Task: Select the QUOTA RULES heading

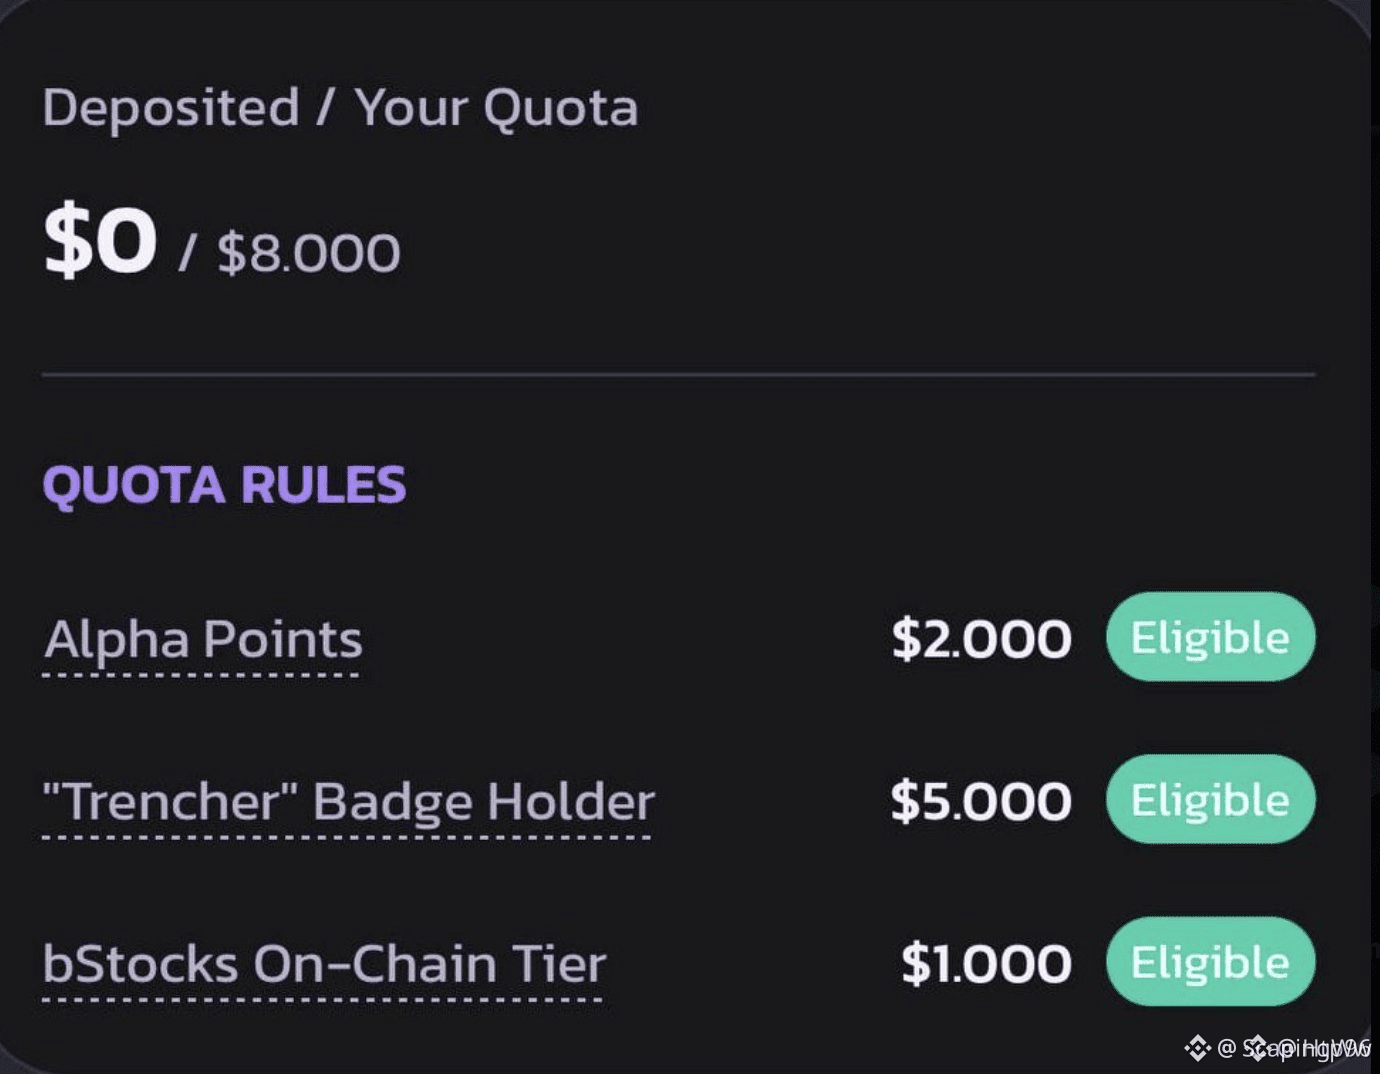Action: point(224,485)
